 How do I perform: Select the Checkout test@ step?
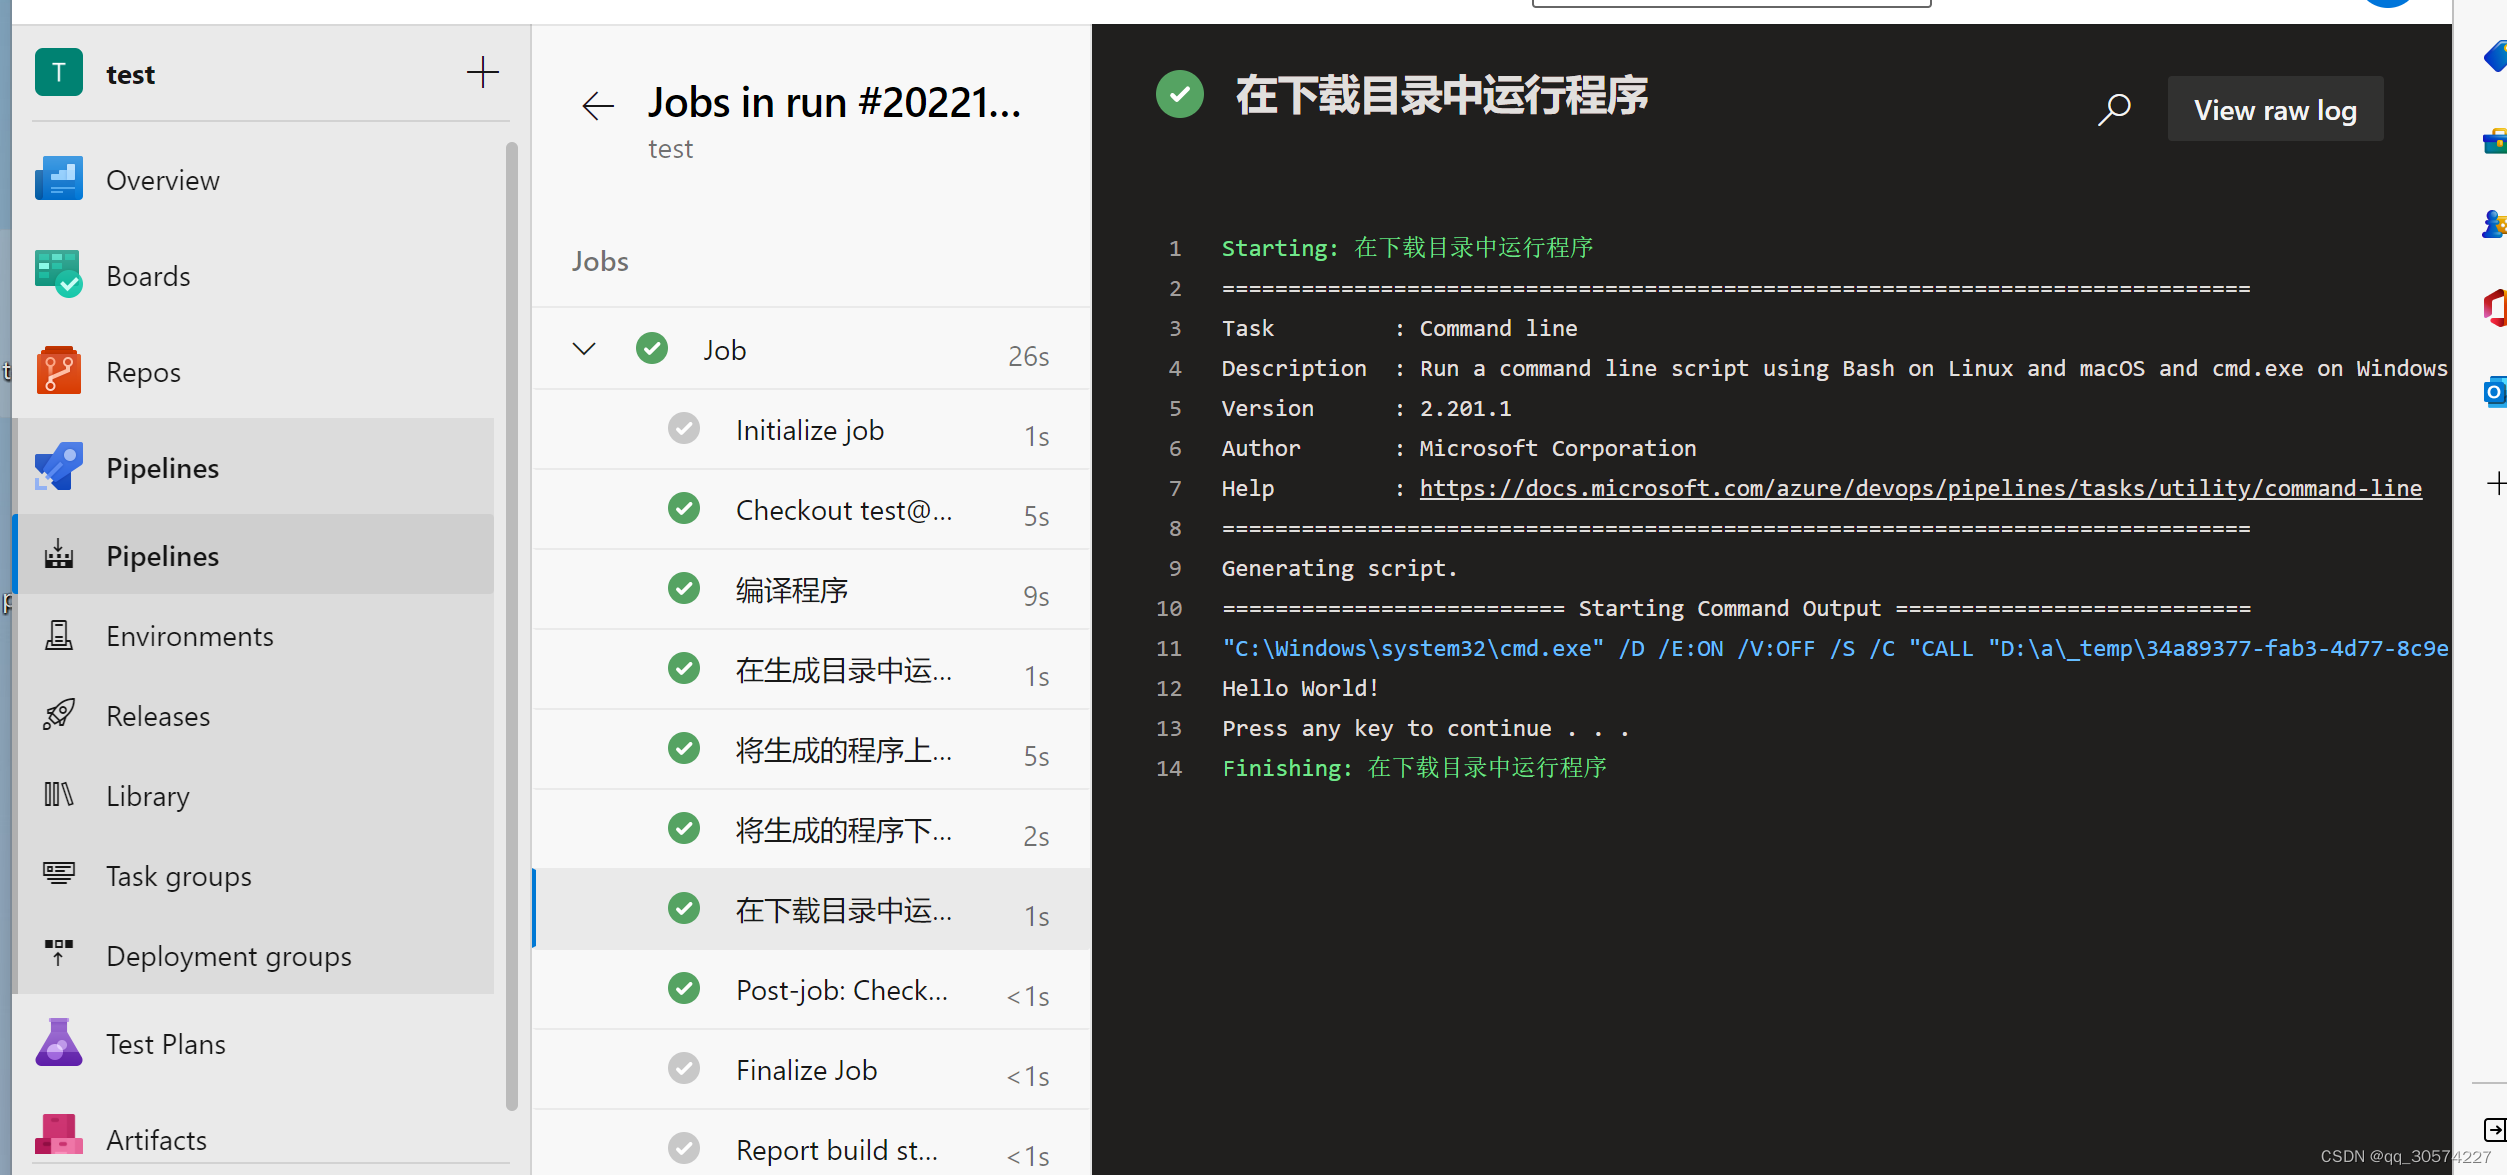point(843,510)
